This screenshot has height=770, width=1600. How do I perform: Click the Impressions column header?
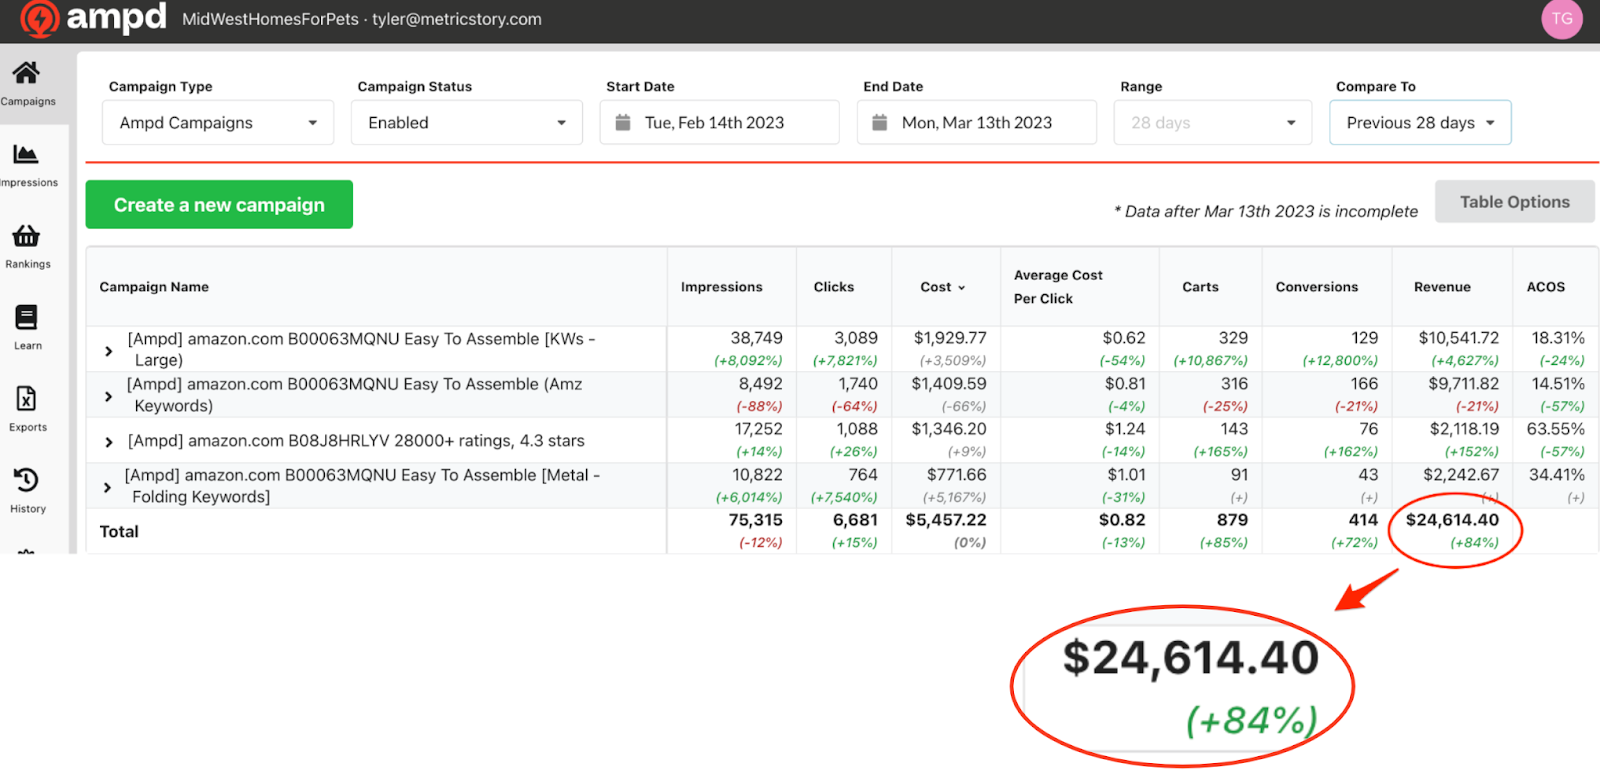722,287
